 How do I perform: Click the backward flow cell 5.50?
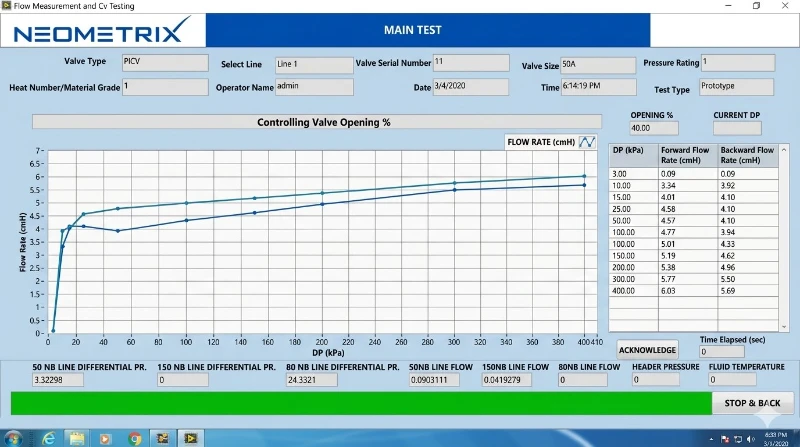pyautogui.click(x=748, y=279)
